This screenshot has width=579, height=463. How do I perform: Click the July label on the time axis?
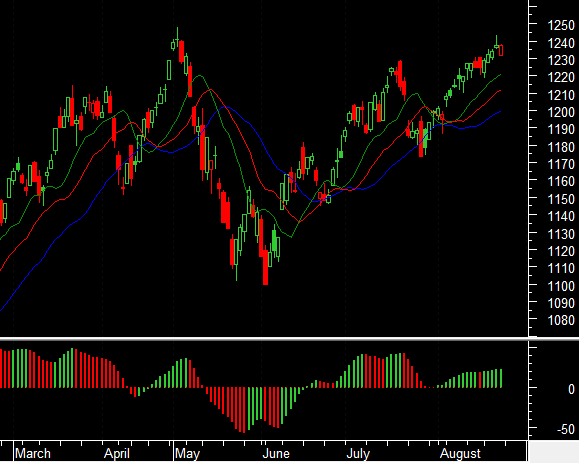click(x=358, y=453)
